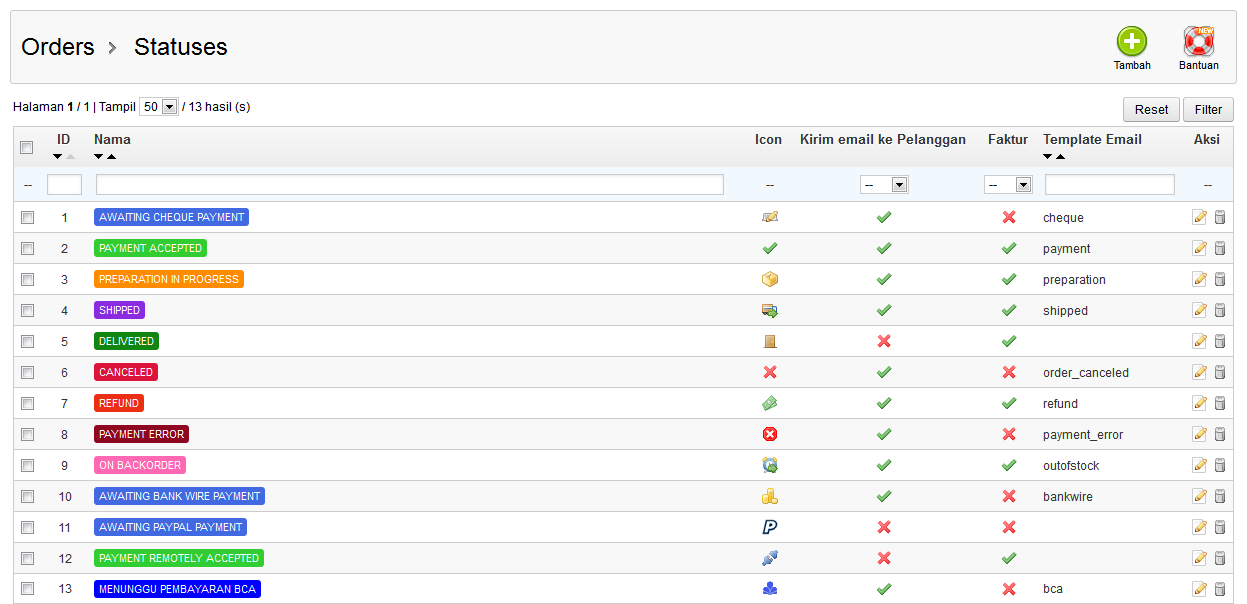The image size is (1247, 604).
Task: Open the ON BACKORDER pink label
Action: (x=140, y=465)
